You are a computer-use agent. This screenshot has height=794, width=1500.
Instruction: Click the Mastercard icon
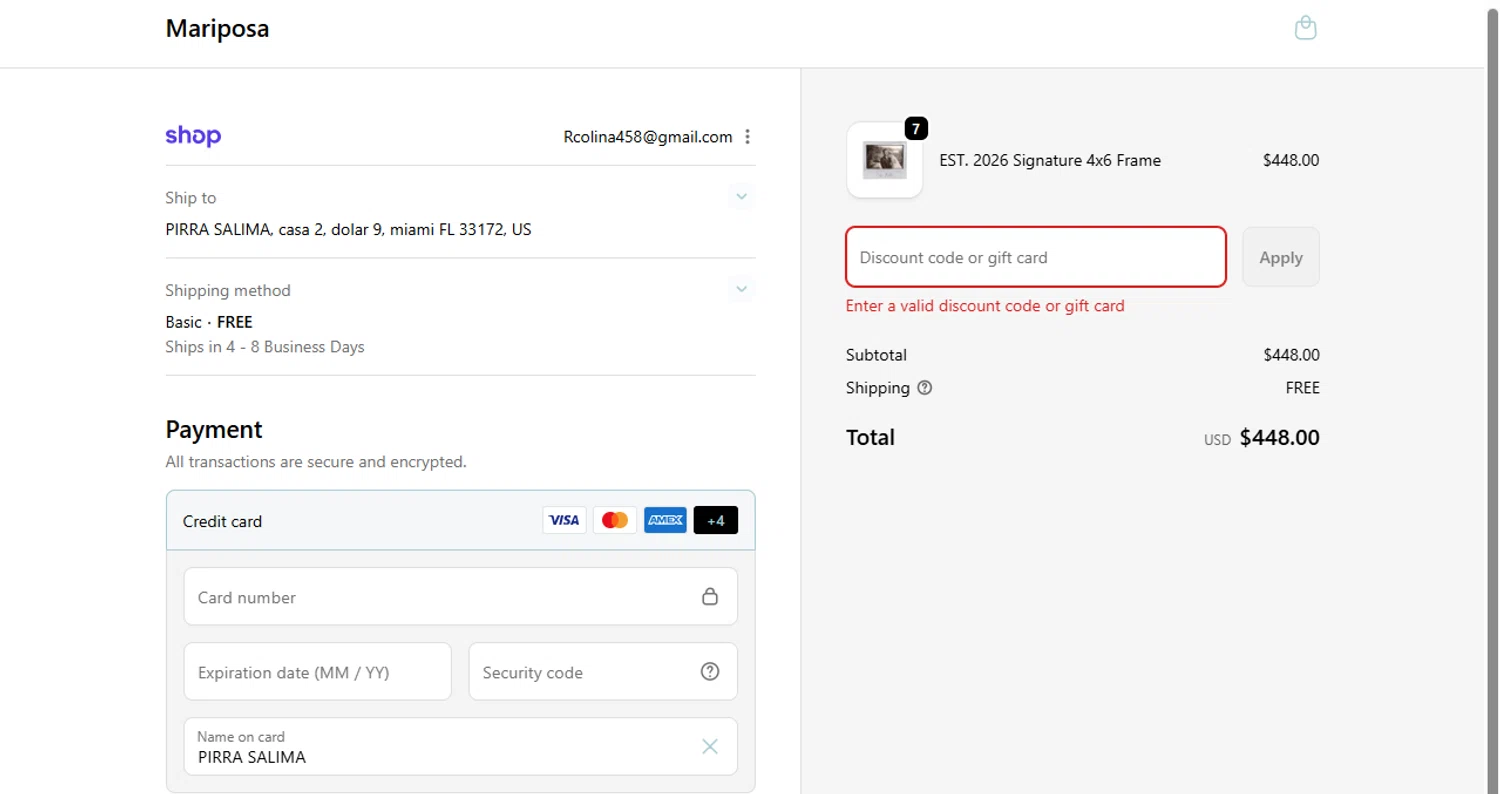[615, 520]
